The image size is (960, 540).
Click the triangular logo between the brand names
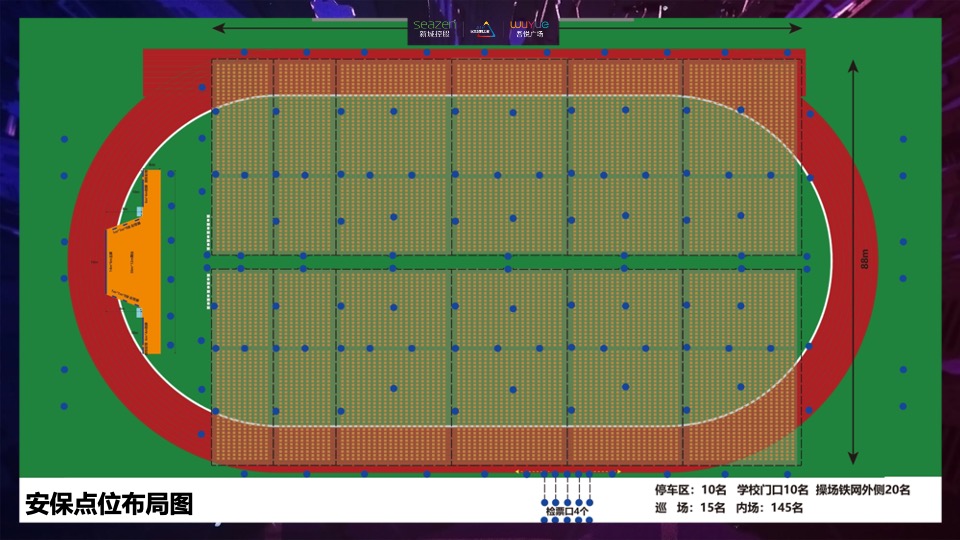[x=483, y=28]
